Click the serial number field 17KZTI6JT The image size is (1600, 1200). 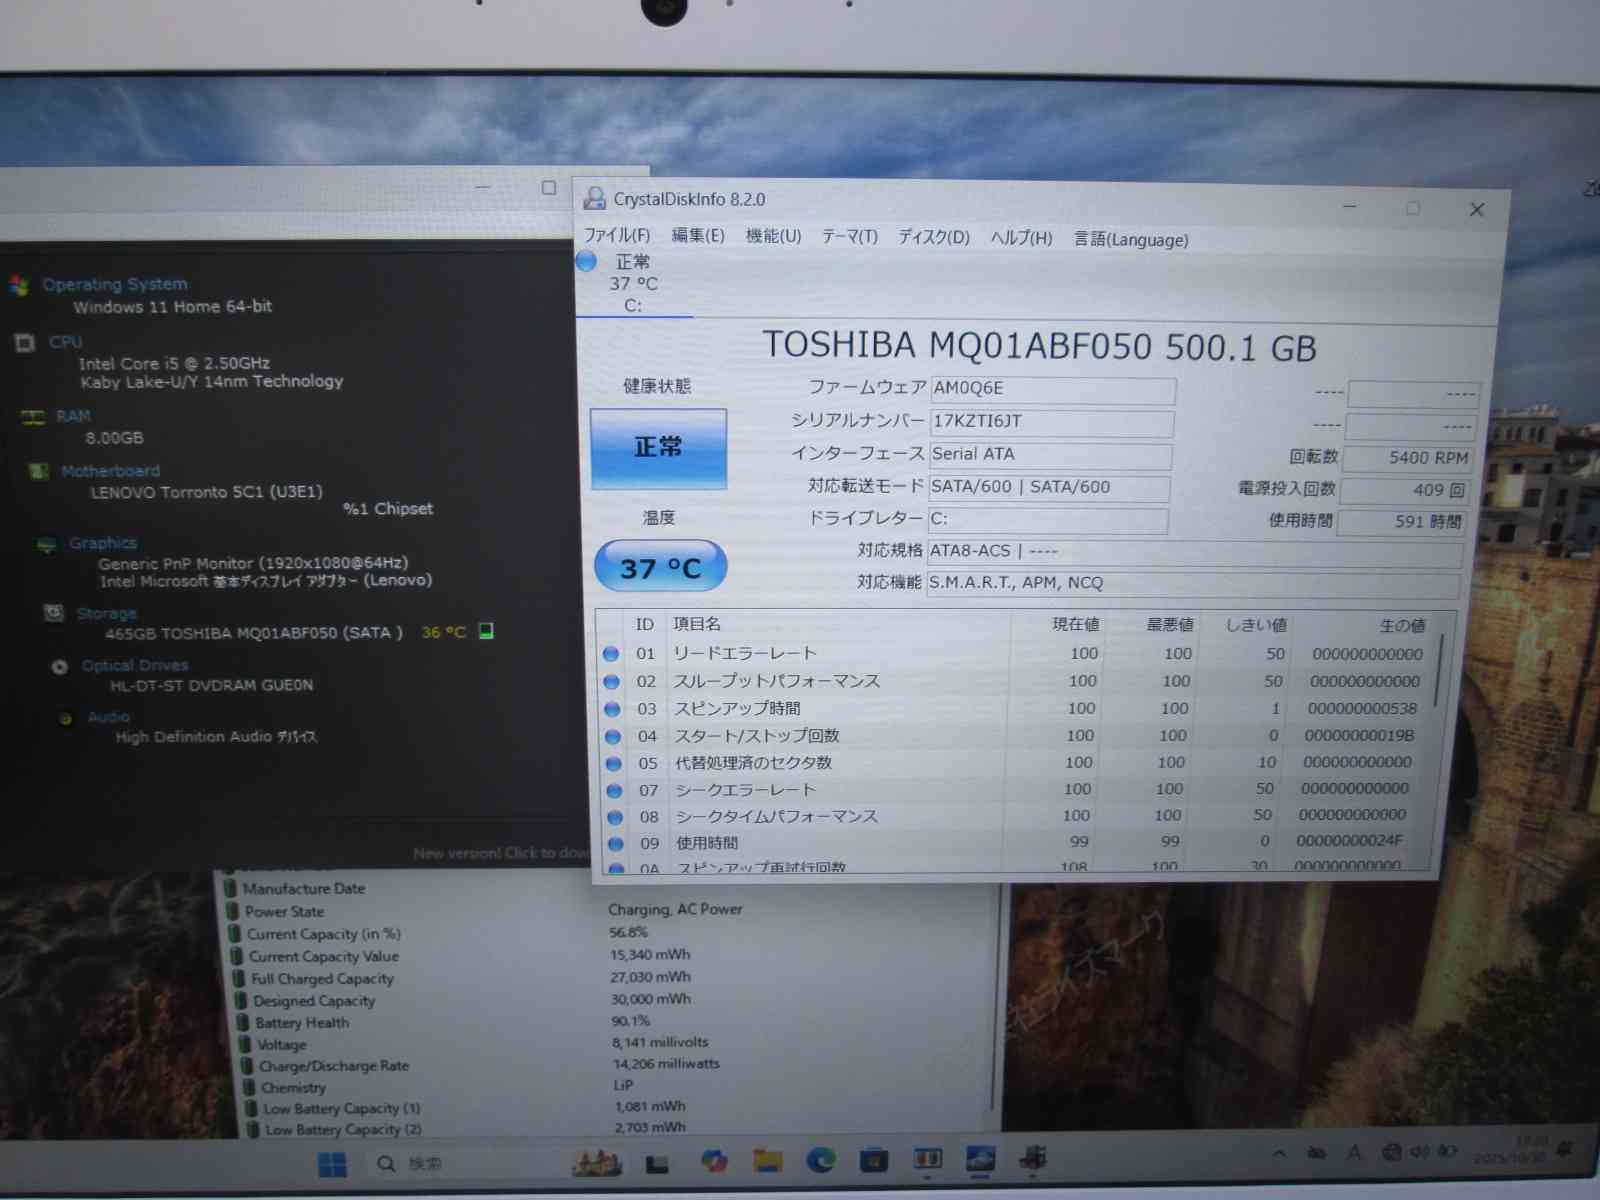1050,422
